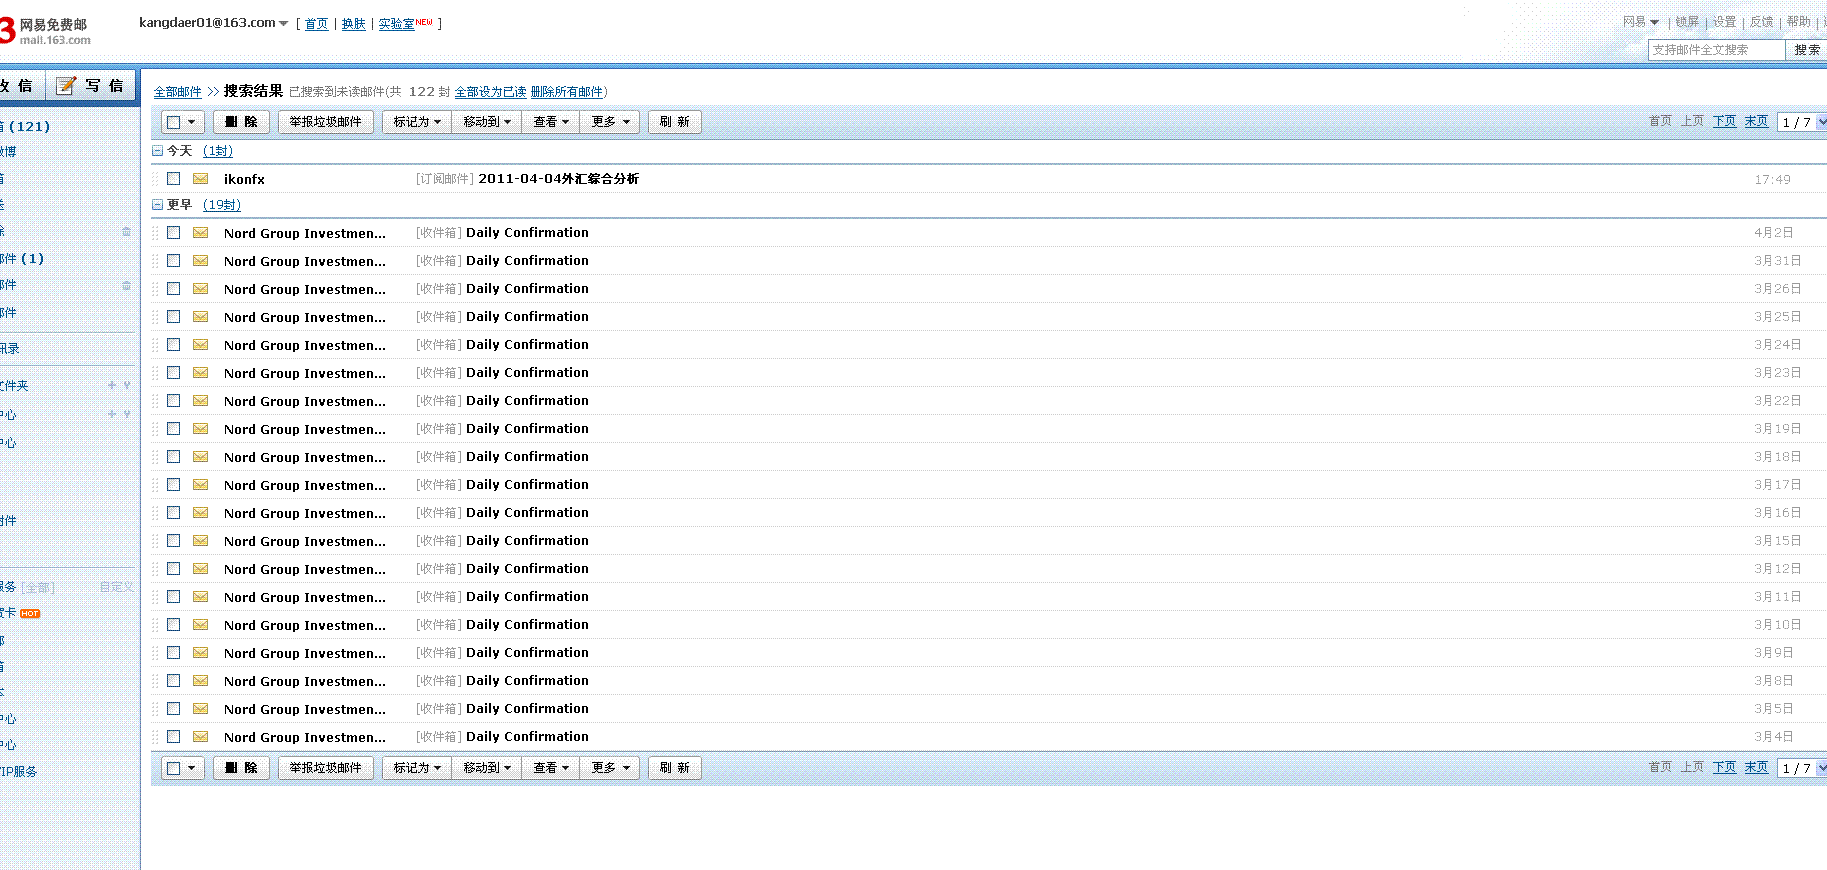Tick the select-all checkbox in the top toolbar

pyautogui.click(x=174, y=122)
